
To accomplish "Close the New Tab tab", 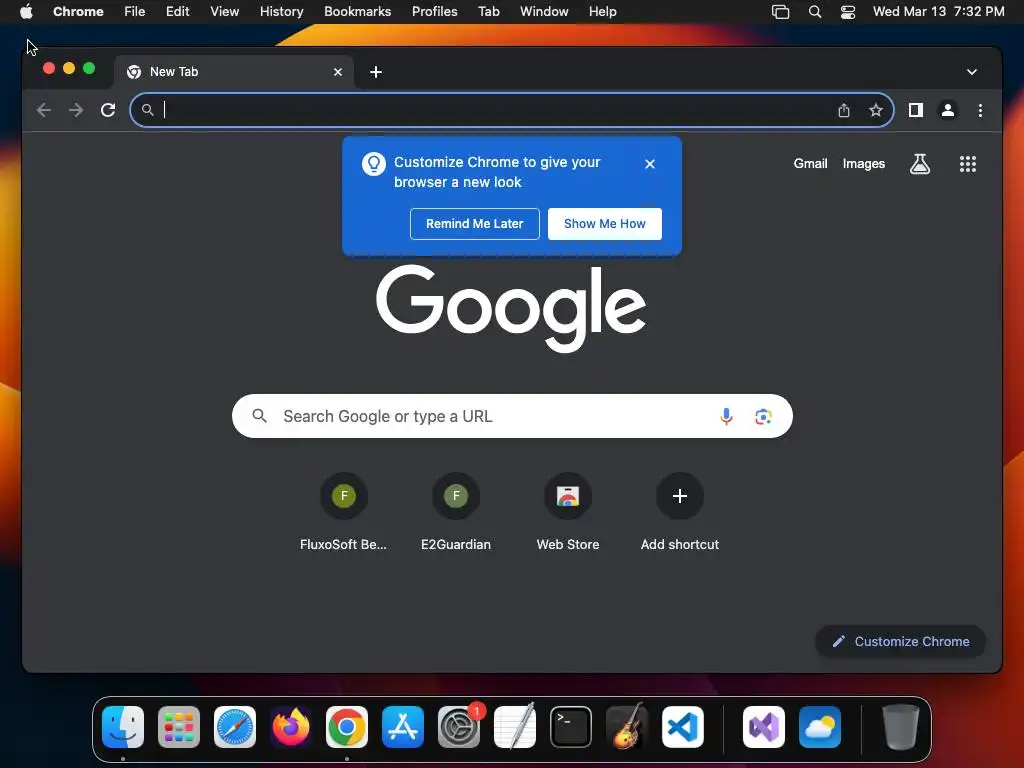I will point(338,72).
